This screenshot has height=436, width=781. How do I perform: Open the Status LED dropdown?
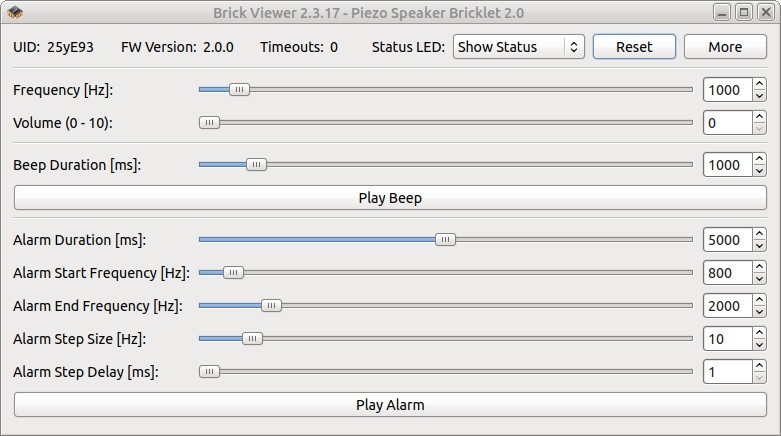click(519, 47)
